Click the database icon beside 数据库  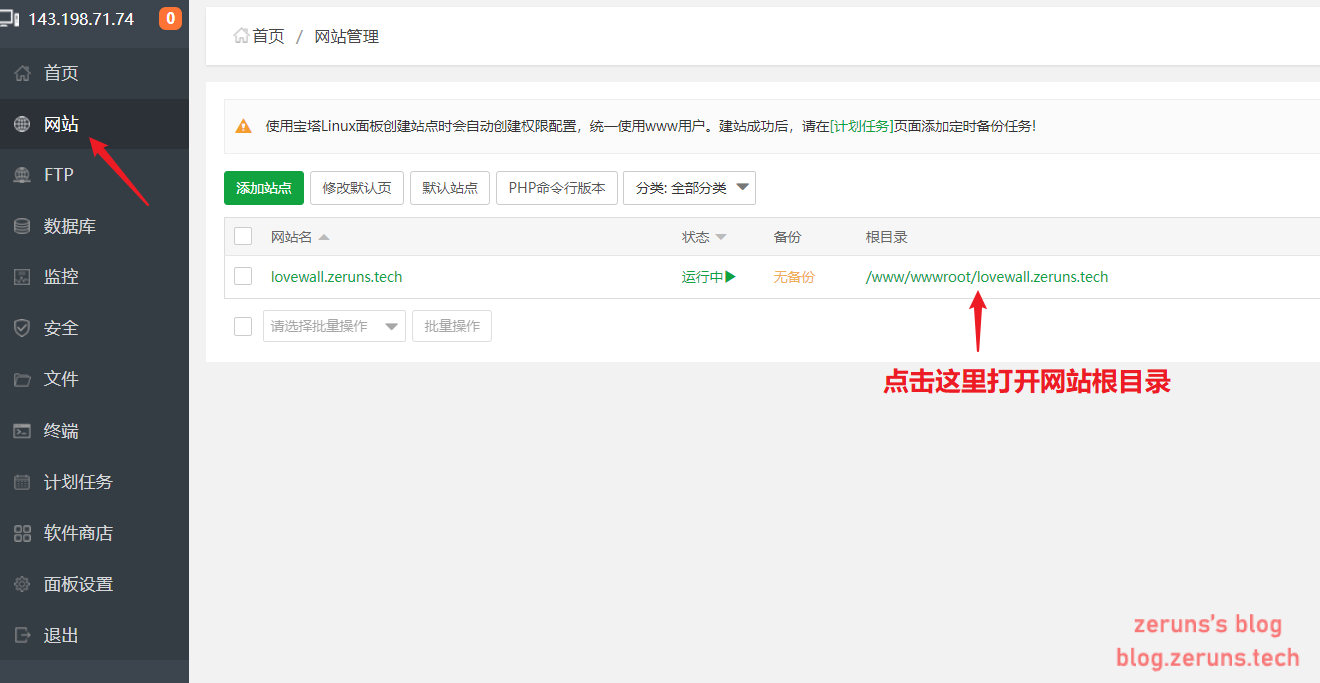pos(22,227)
